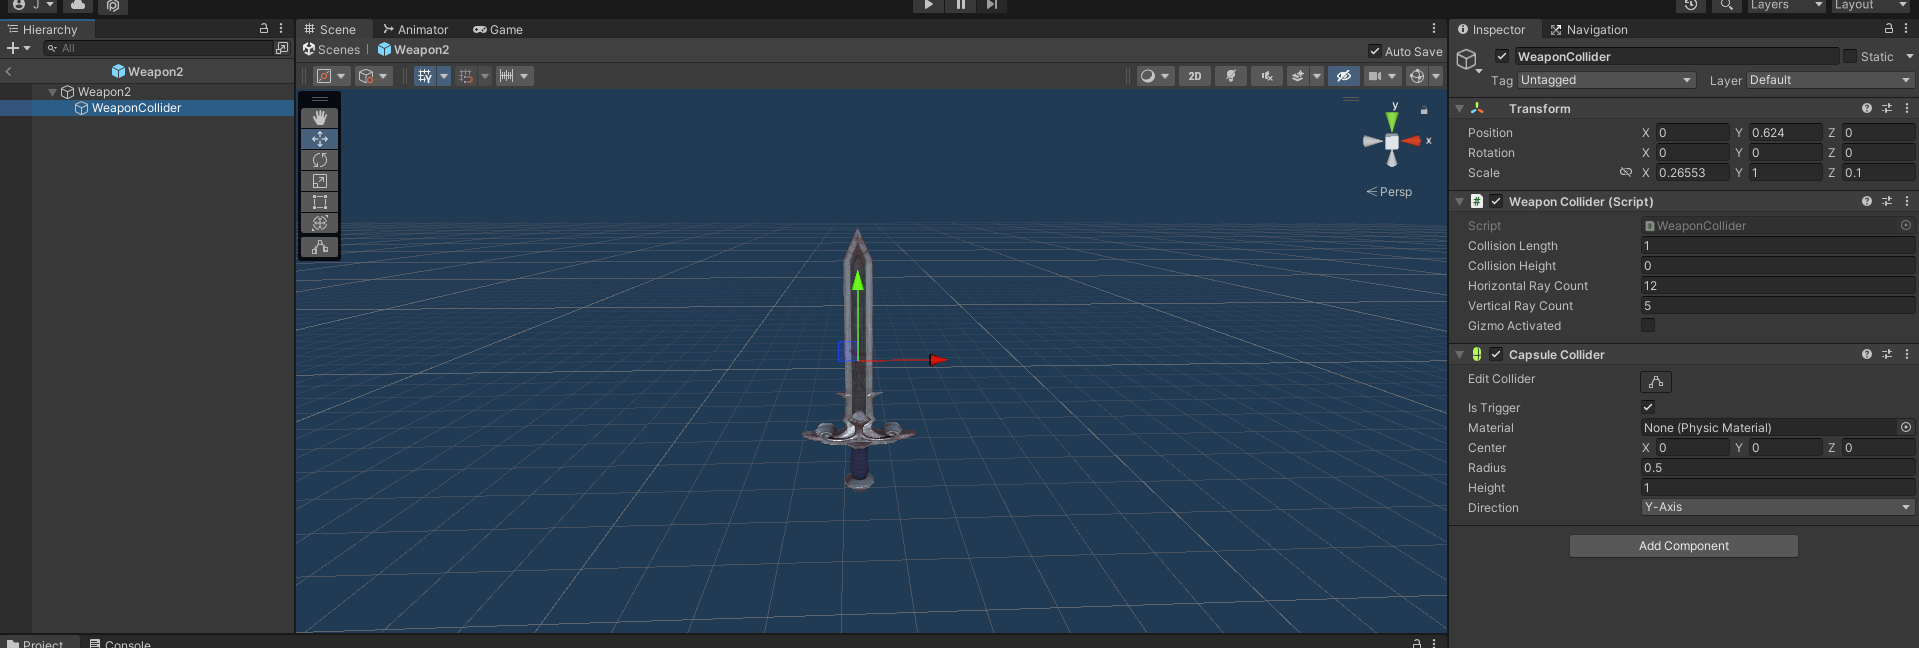
Task: Disable Weapon Collider script checkbox
Action: pos(1496,201)
